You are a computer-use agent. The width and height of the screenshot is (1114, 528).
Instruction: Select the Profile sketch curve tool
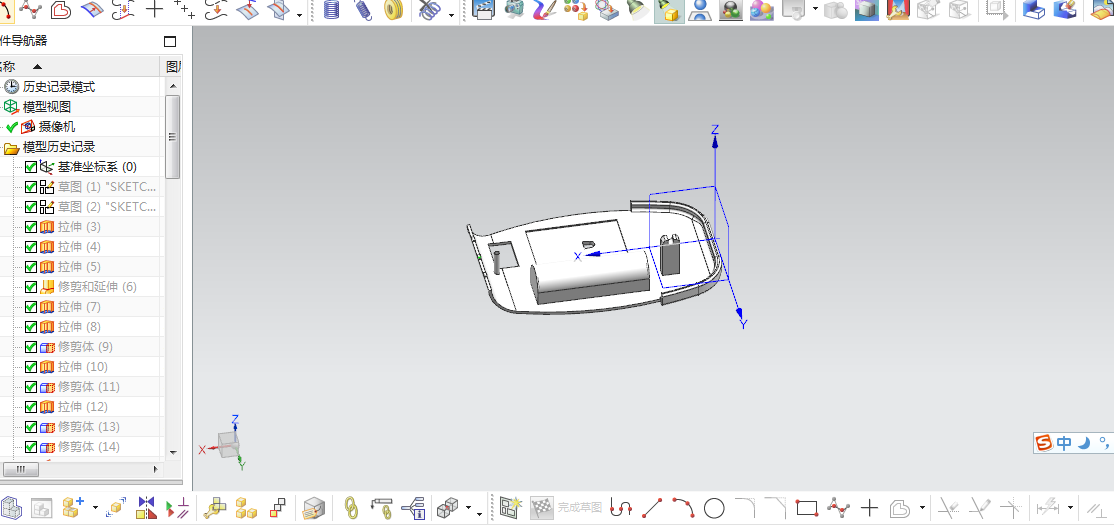(x=621, y=508)
